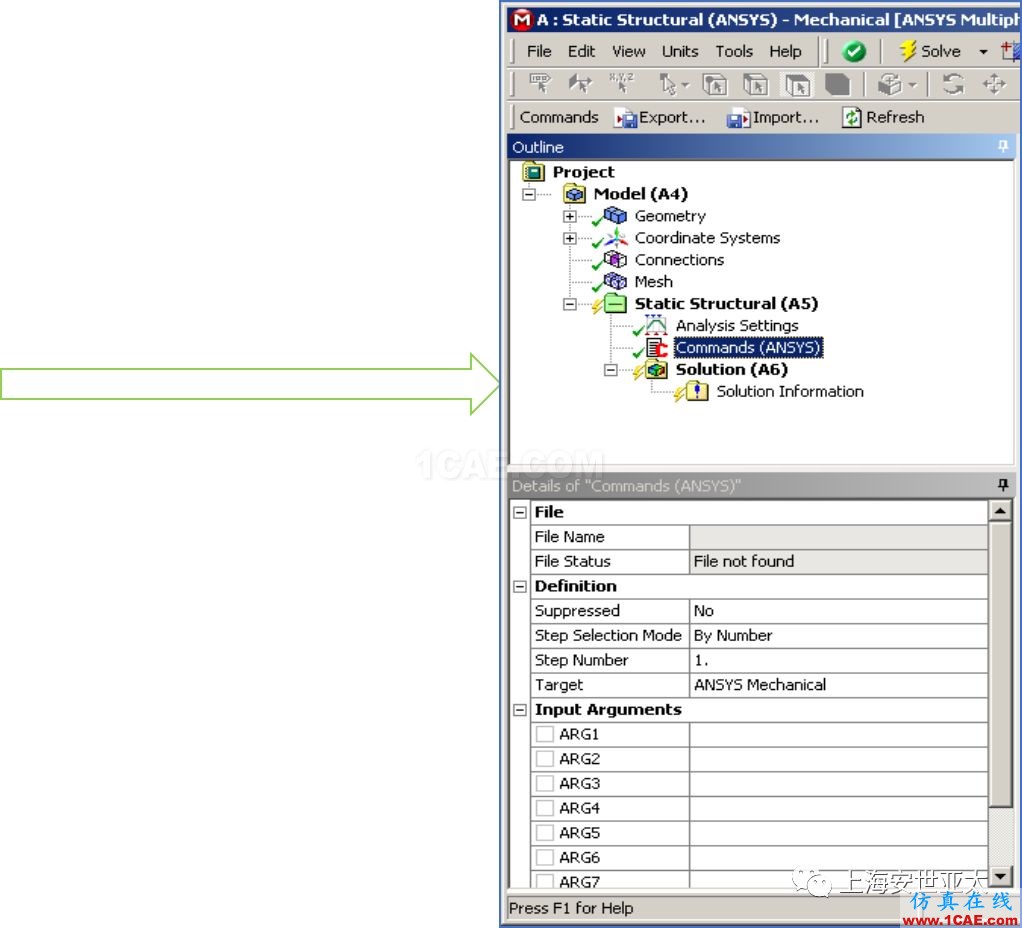Screen dimensions: 1022x928
Task: Click the Rotate view tool icon
Action: click(x=953, y=84)
